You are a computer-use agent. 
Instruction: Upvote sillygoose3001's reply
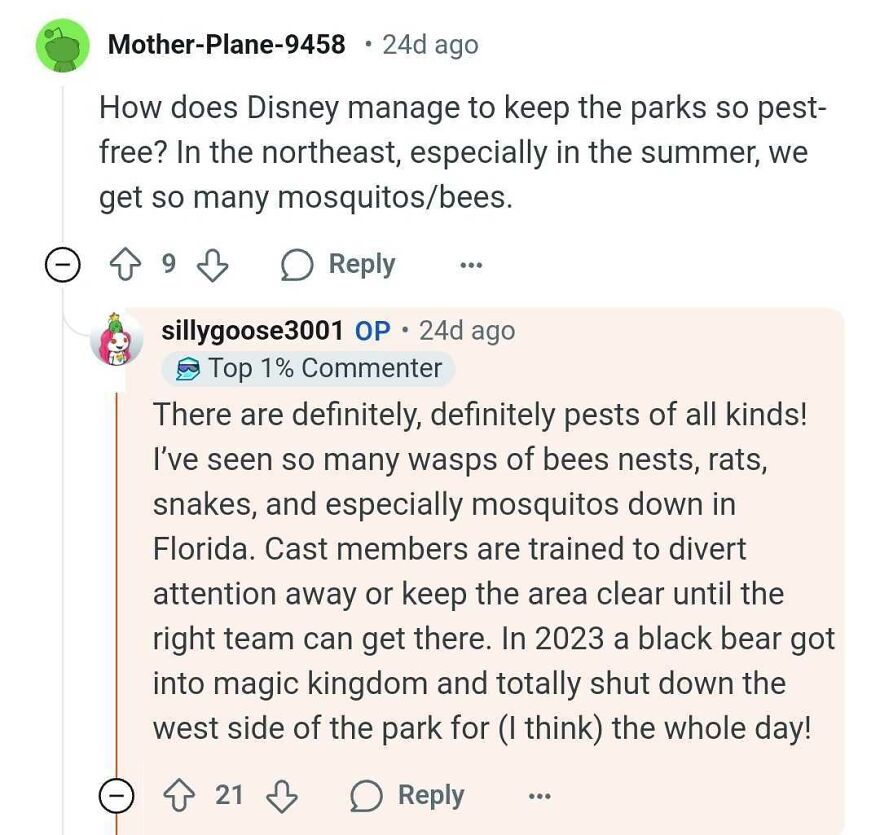(x=181, y=795)
